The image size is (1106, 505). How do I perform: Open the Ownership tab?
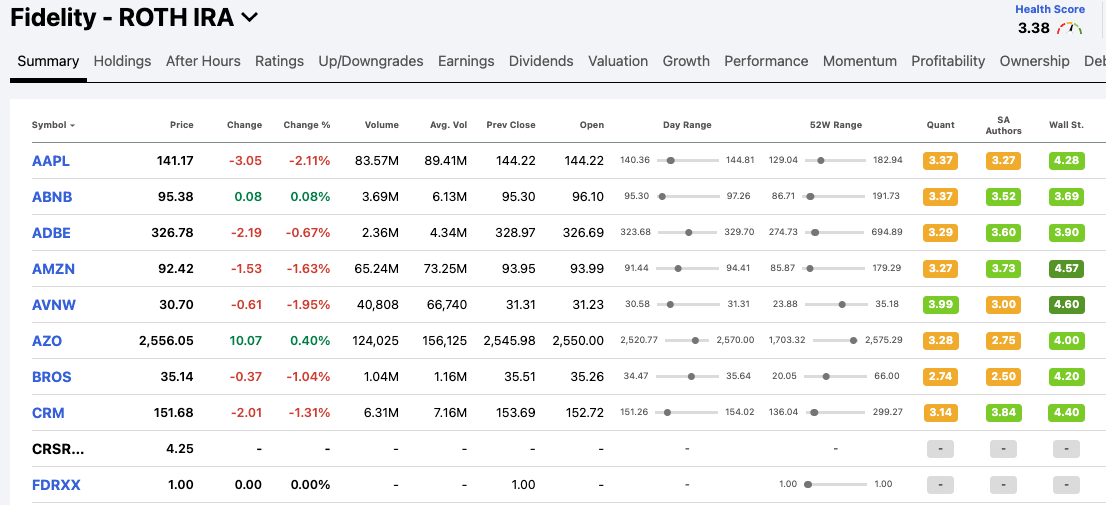click(x=1035, y=61)
